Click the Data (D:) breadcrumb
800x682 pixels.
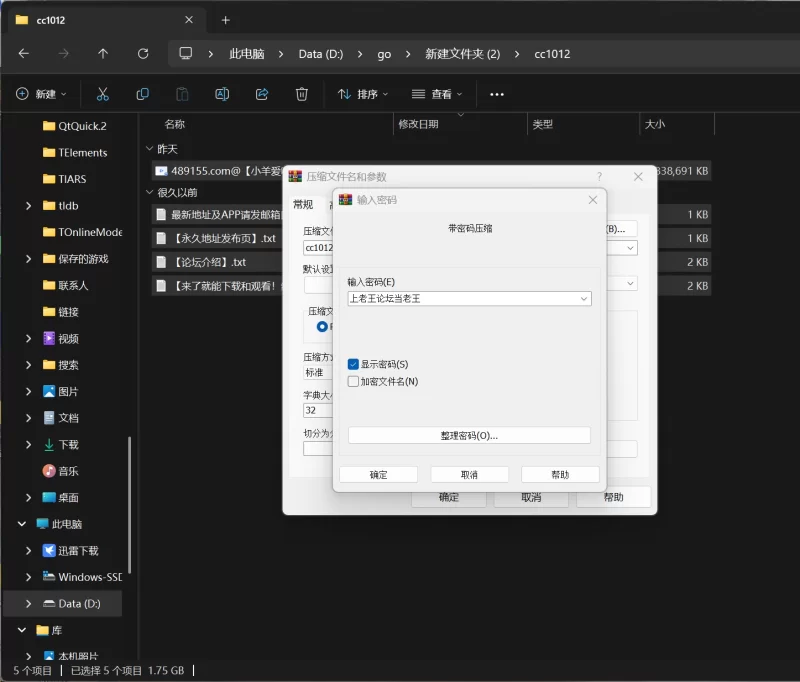[x=321, y=54]
